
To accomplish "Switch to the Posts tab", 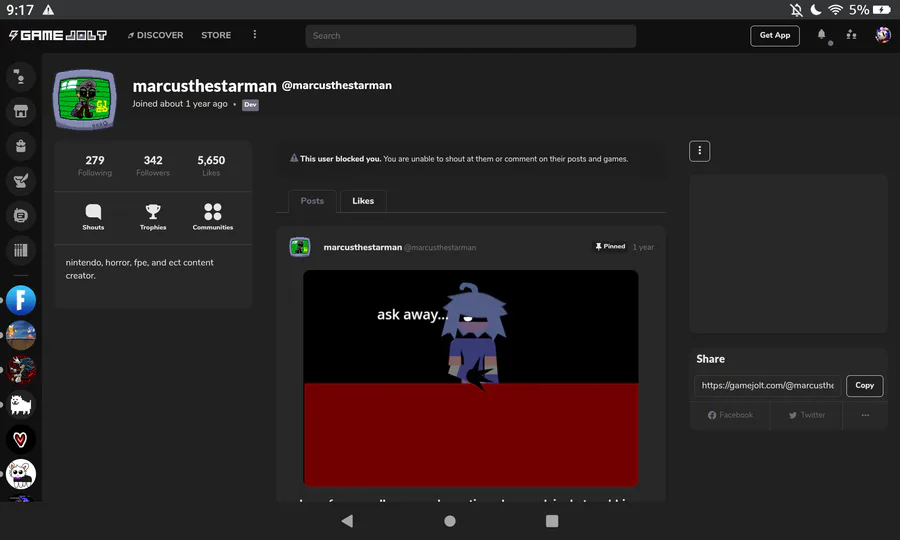I will pyautogui.click(x=312, y=201).
